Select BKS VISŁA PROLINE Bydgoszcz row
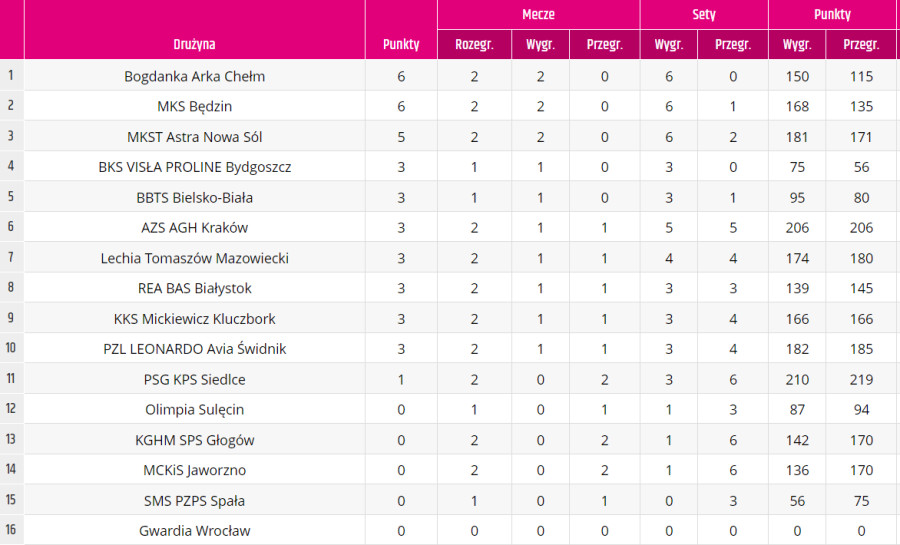900x545 pixels. tap(450, 167)
